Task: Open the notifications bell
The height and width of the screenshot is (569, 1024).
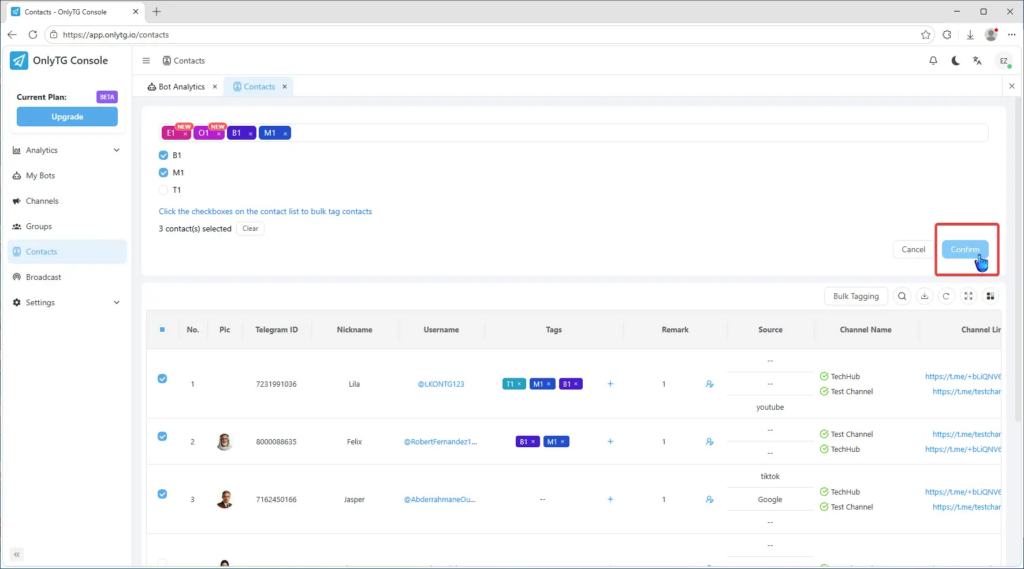Action: (x=933, y=61)
